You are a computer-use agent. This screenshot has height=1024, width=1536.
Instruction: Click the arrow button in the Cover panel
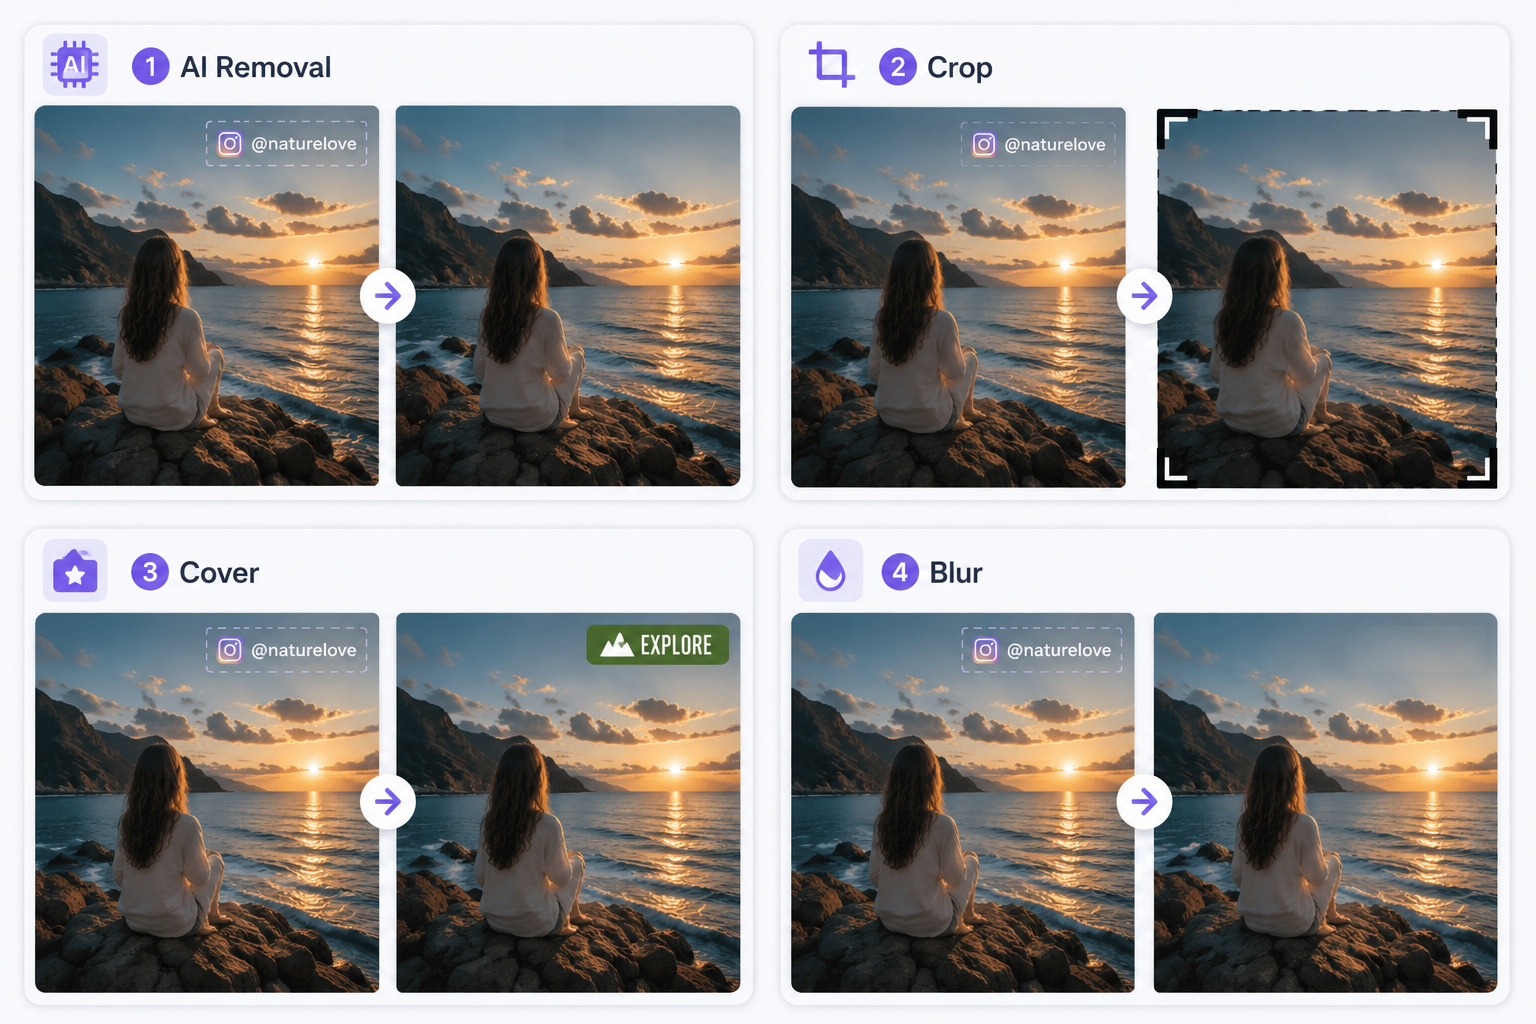click(388, 801)
